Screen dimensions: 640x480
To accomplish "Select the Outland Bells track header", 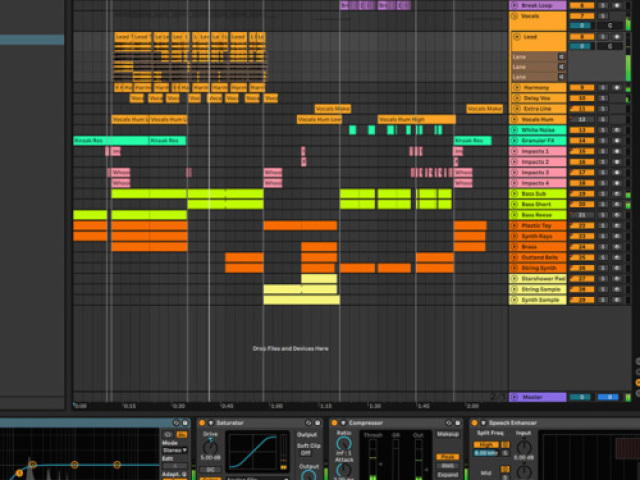I will pos(538,258).
